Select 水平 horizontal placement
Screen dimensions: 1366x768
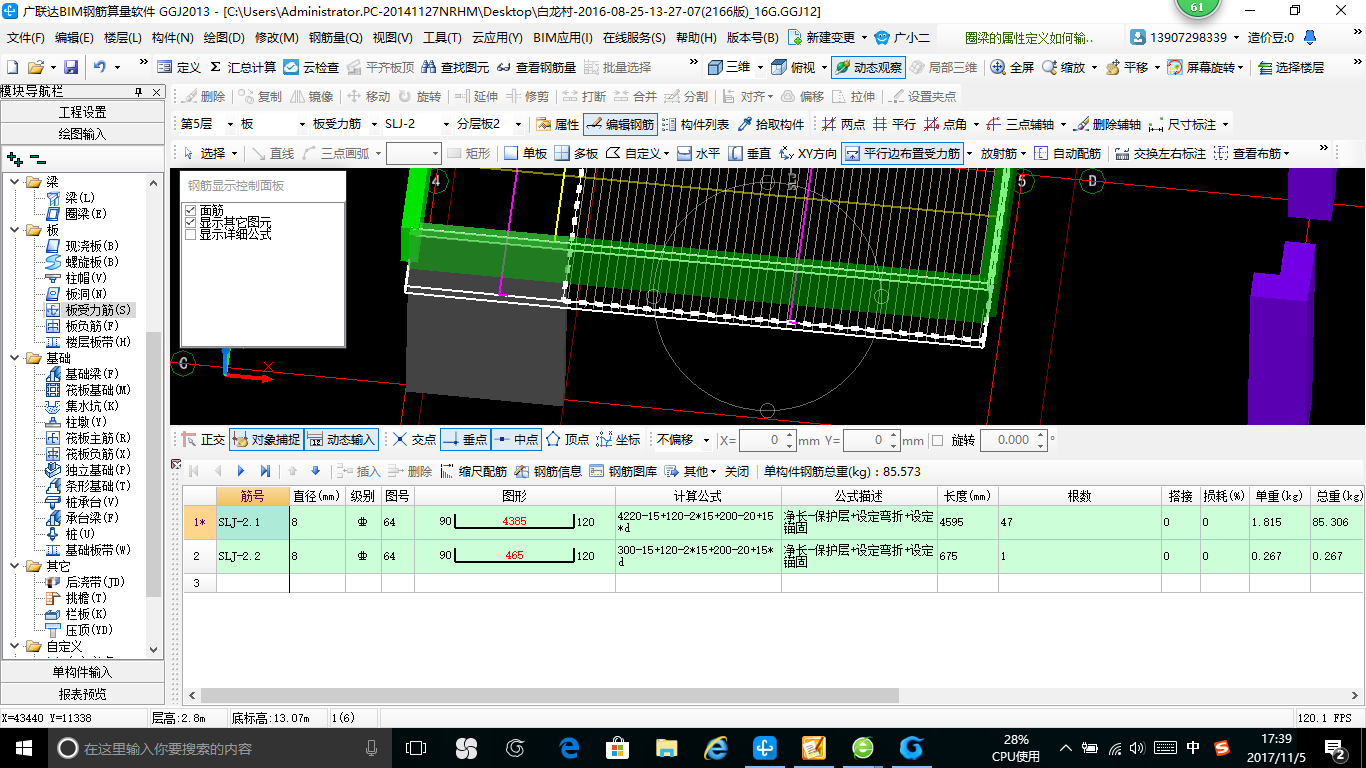coord(698,153)
